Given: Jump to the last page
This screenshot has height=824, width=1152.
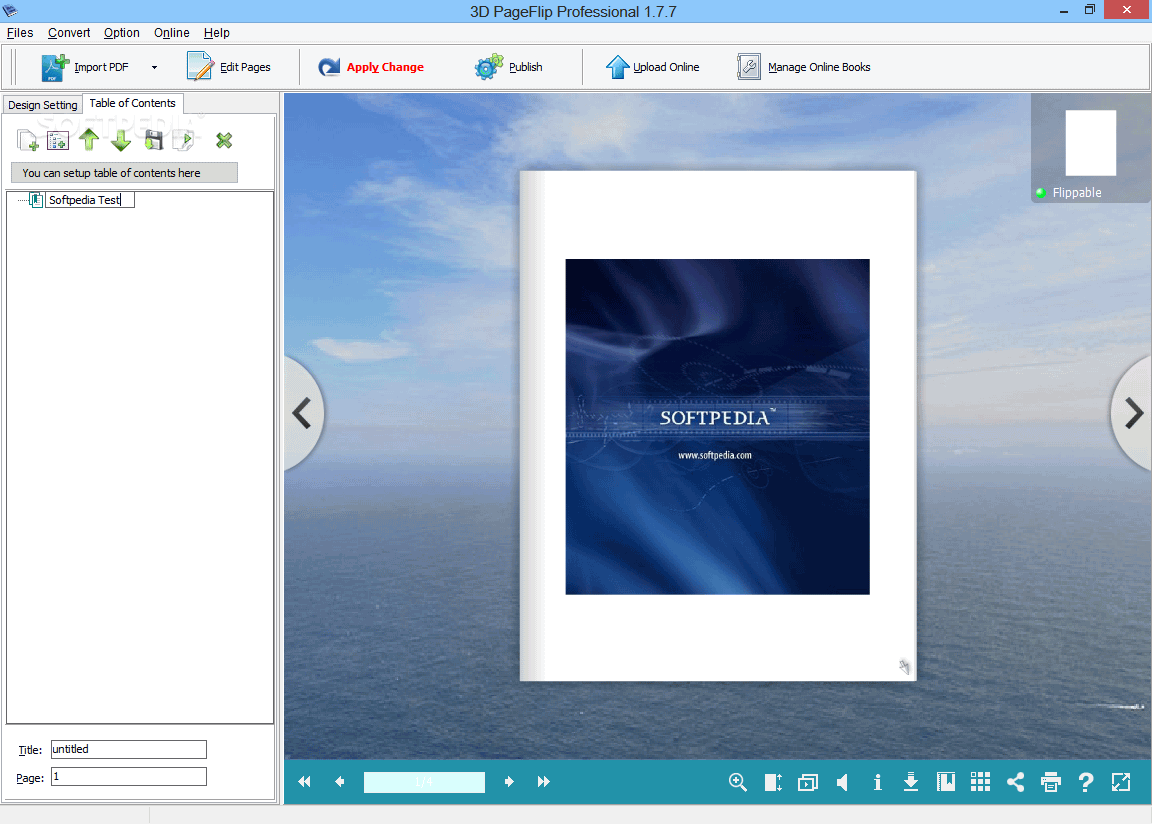Looking at the screenshot, I should click(544, 782).
